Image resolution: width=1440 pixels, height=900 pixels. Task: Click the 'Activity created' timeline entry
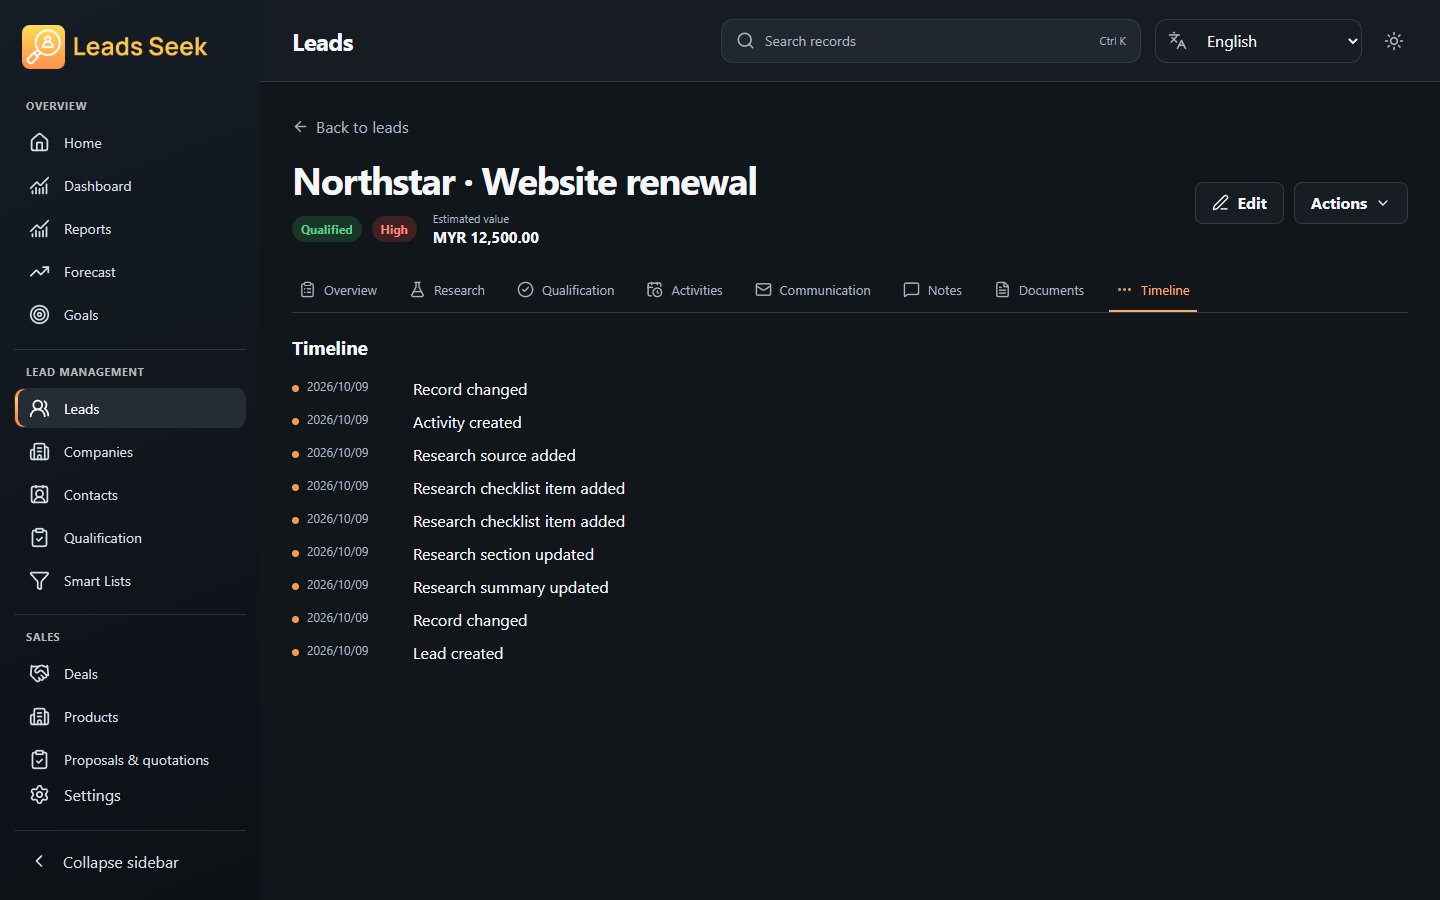467,423
